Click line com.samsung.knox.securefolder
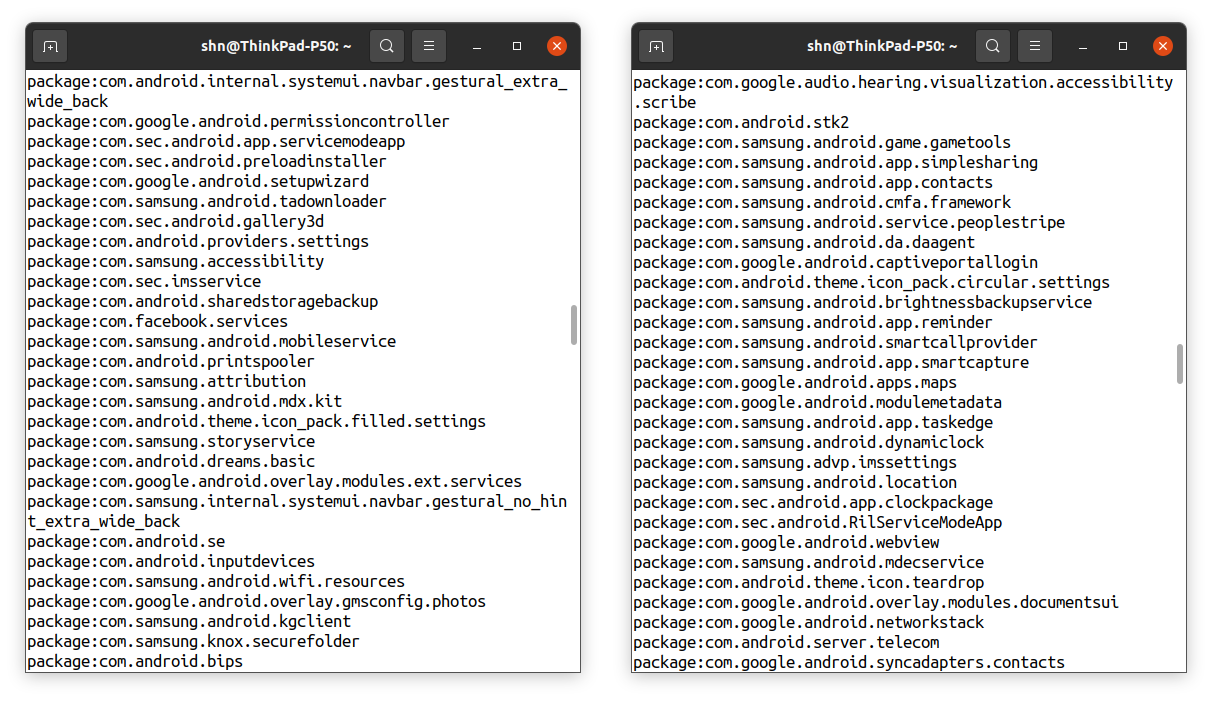1212x701 pixels. pos(194,642)
